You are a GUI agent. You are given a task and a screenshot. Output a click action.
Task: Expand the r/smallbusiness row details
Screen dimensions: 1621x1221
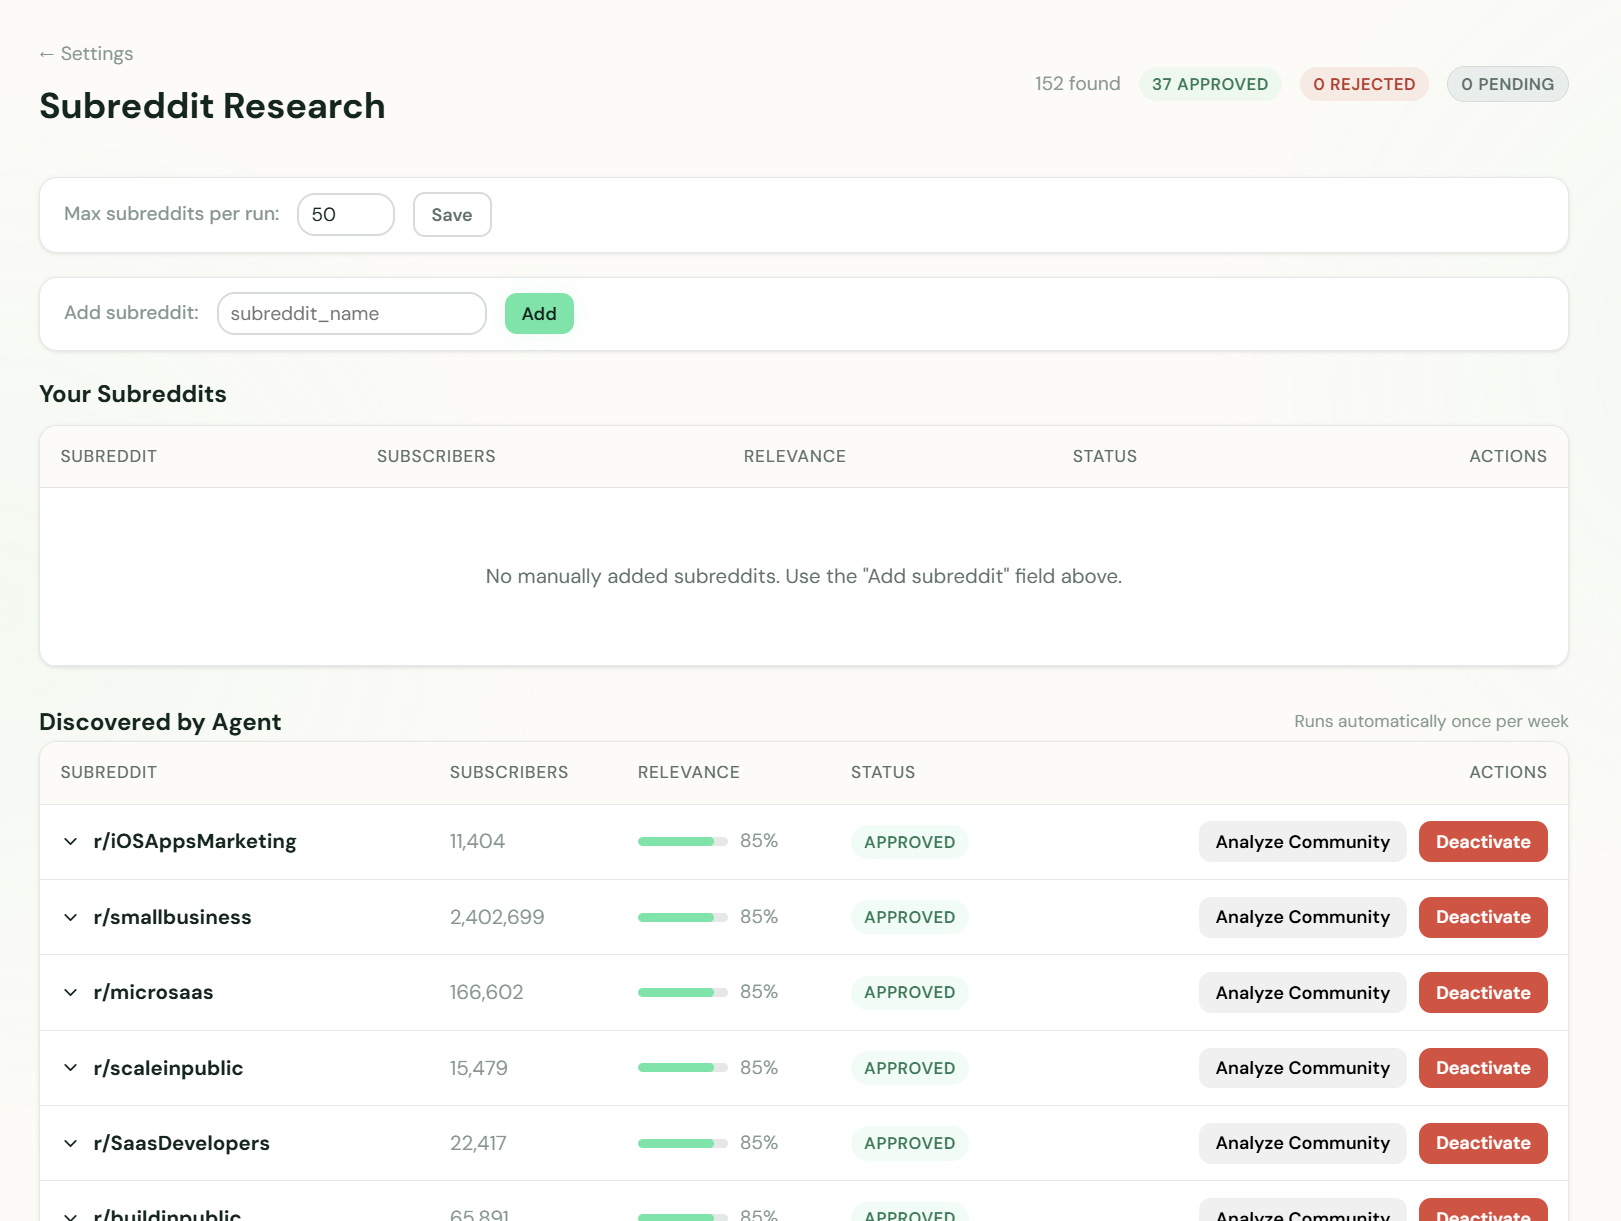70,917
